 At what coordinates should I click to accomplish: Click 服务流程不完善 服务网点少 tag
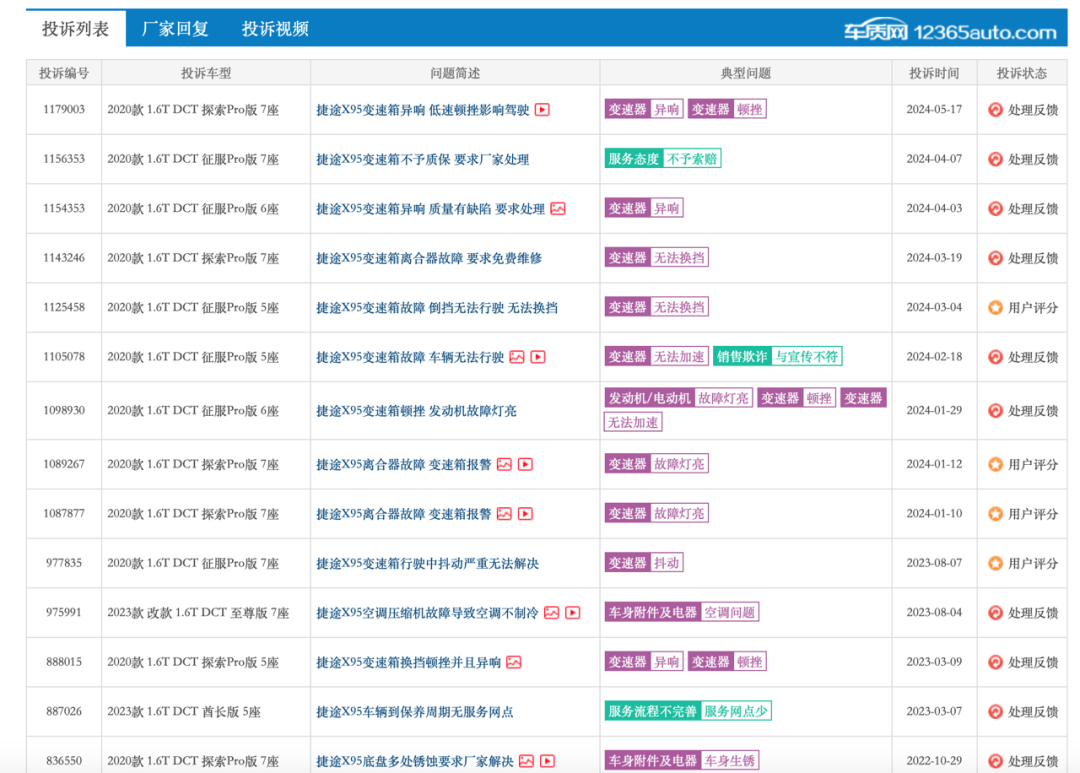click(x=687, y=711)
